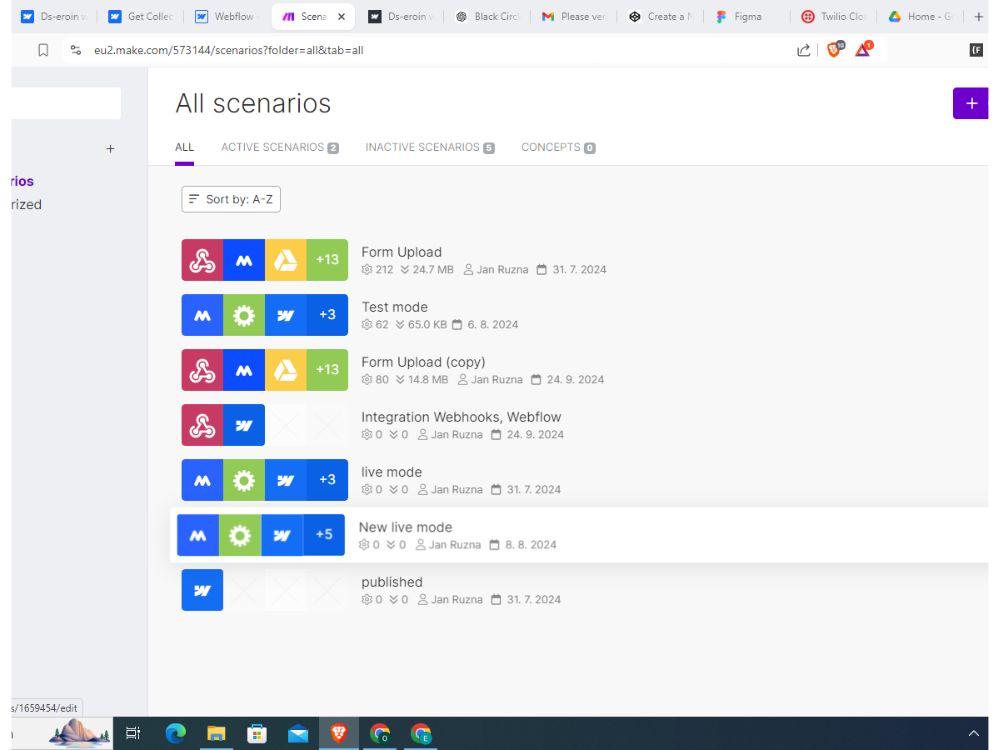Click the +3 badge in Test mode row
Image resolution: width=1000 pixels, height=750 pixels.
[x=327, y=315]
